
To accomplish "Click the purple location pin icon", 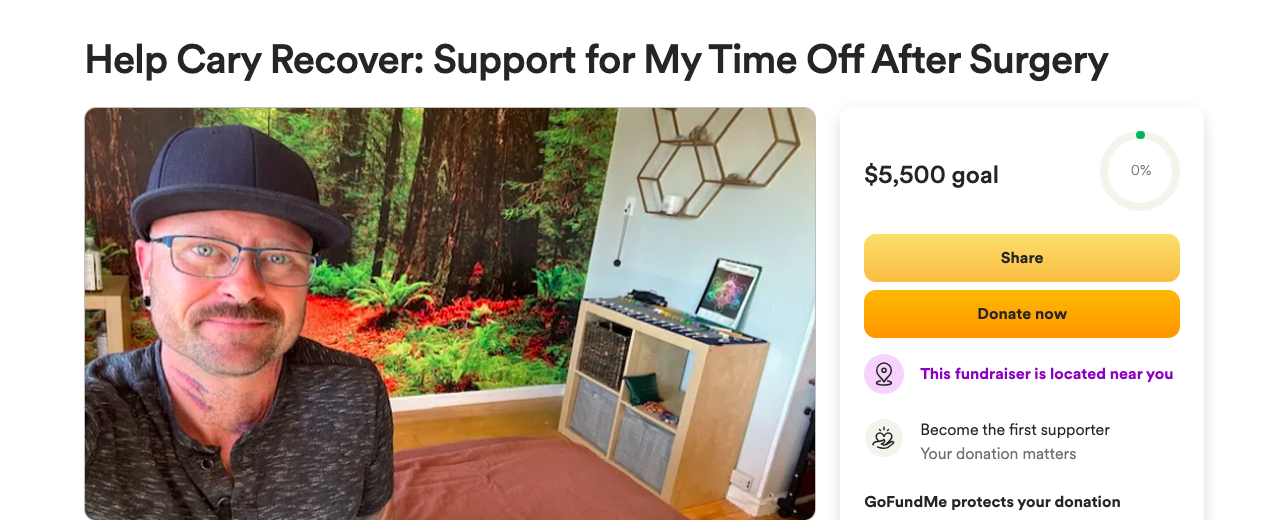I will coord(884,374).
